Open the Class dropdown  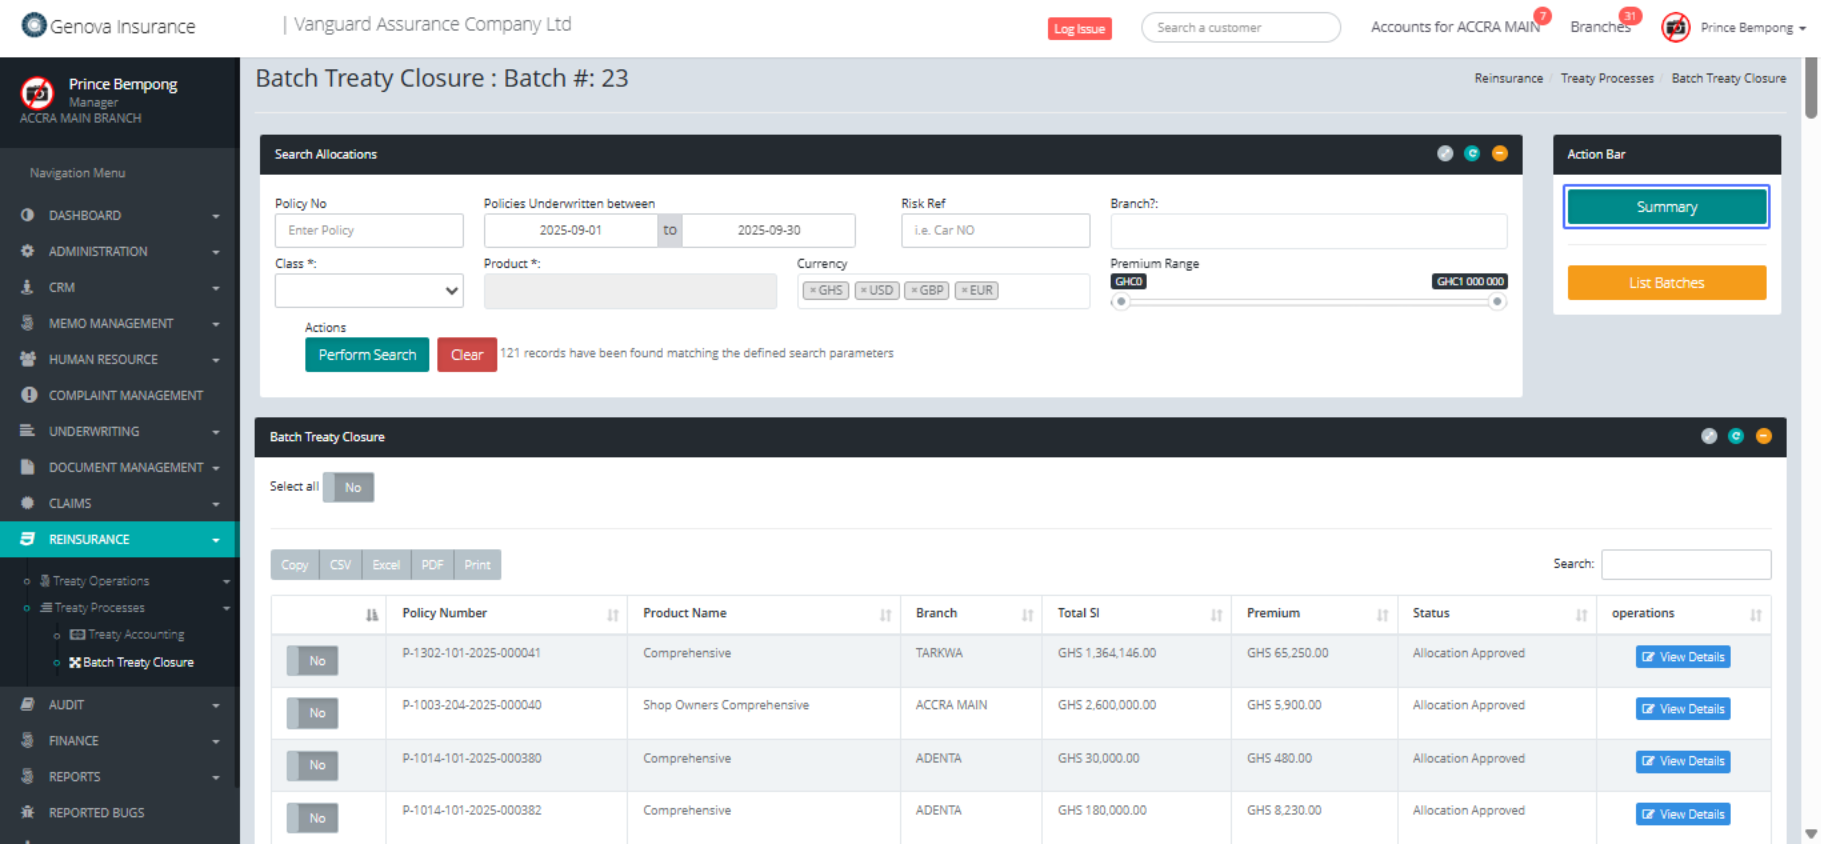click(368, 291)
